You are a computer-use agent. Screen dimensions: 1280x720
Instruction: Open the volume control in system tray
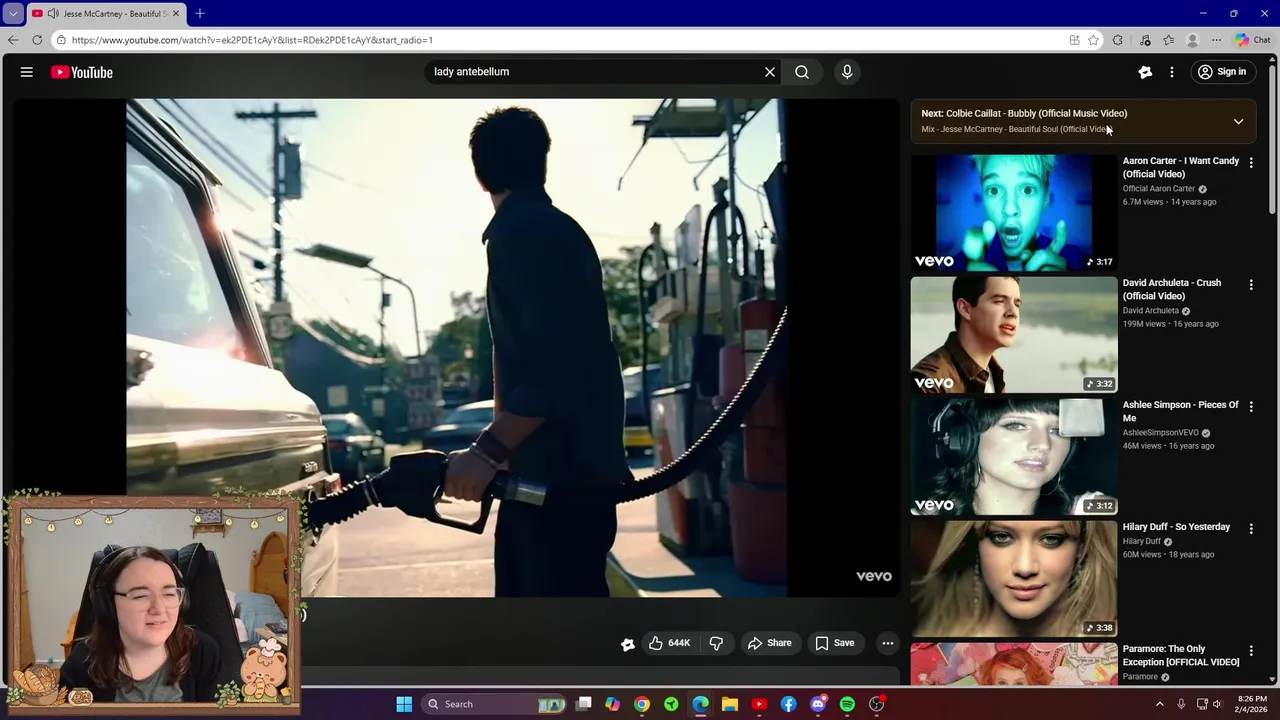point(1217,704)
